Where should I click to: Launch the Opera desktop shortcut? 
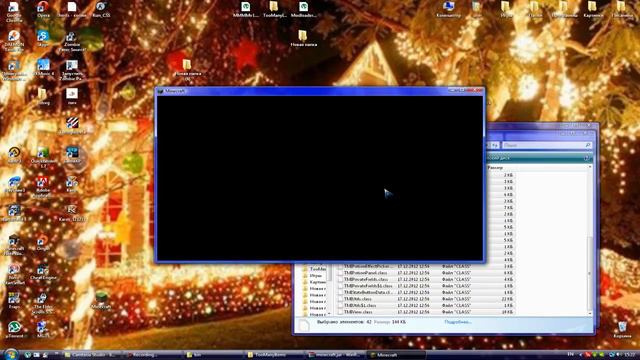coord(43,10)
